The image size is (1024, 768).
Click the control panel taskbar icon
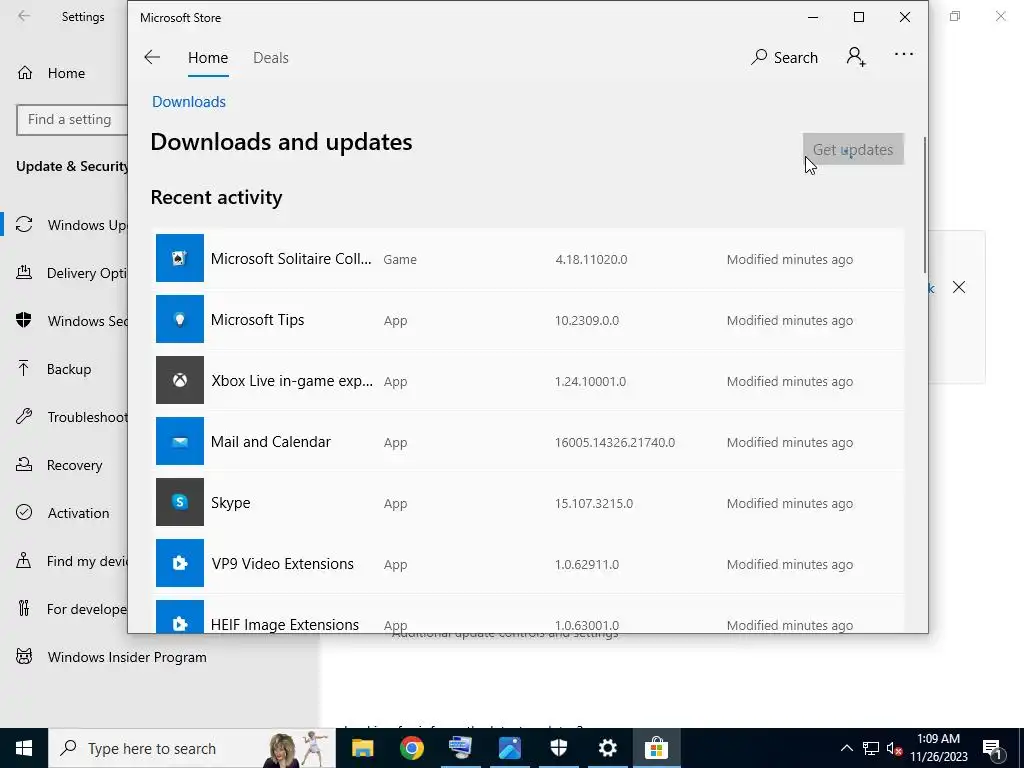(460, 748)
